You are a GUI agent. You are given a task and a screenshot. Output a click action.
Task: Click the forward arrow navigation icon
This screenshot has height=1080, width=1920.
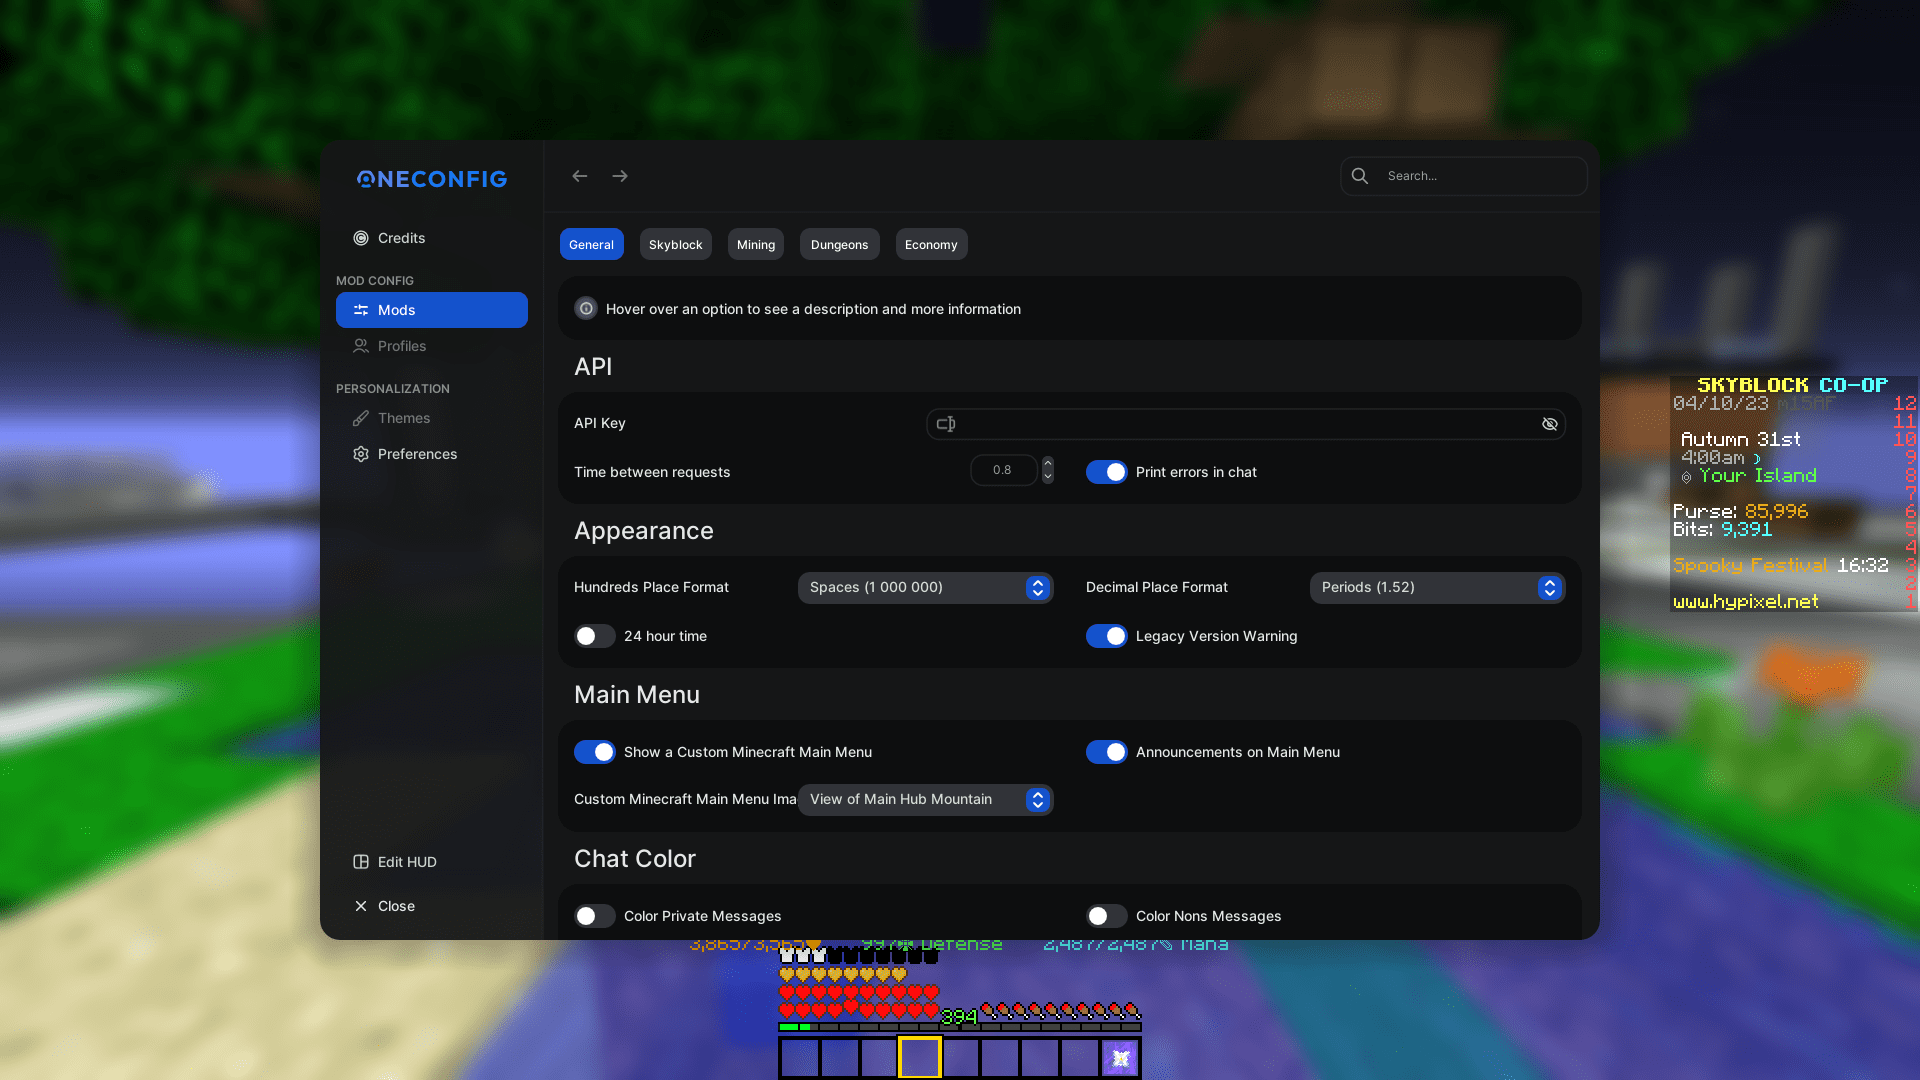tap(620, 176)
